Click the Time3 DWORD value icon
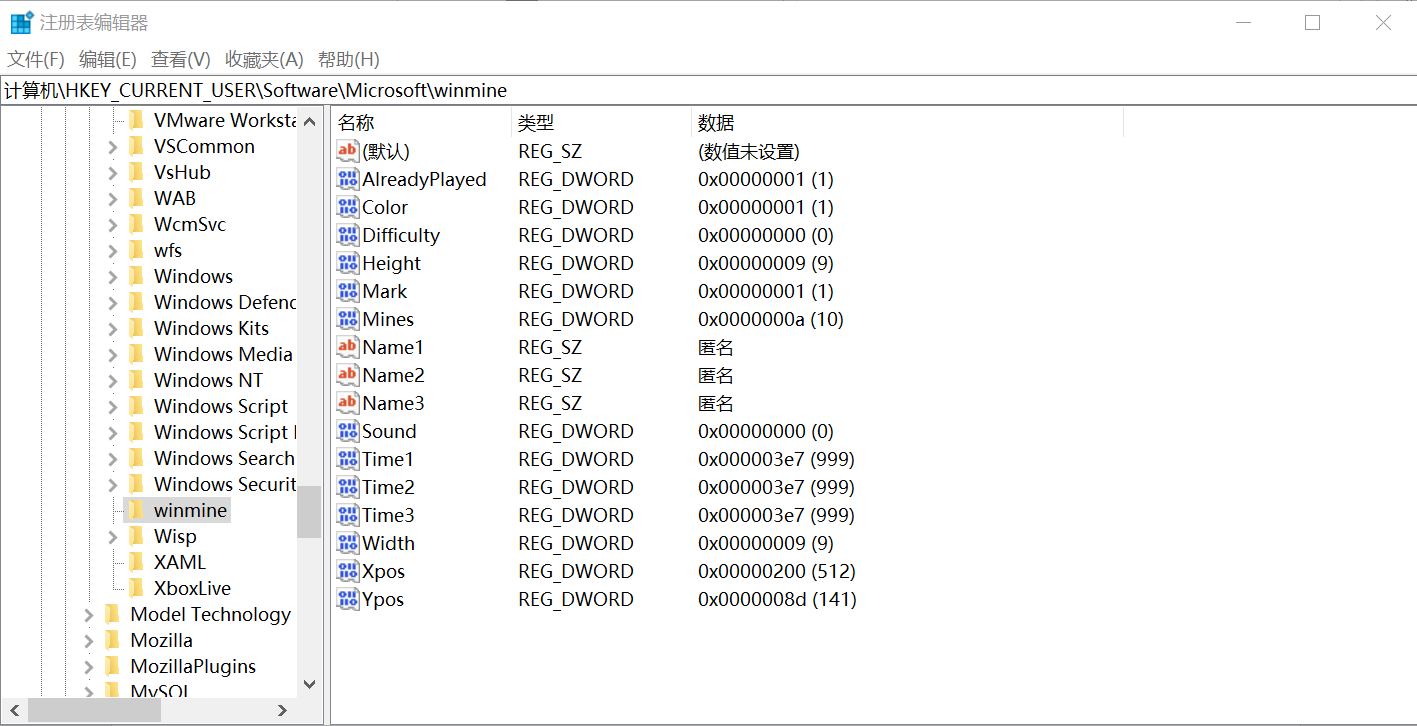Image resolution: width=1417 pixels, height=726 pixels. click(348, 515)
